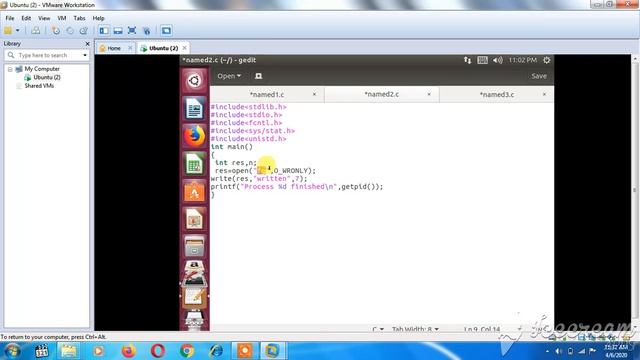The width and height of the screenshot is (640, 360).
Task: Click the Save button in gedit
Action: point(539,76)
